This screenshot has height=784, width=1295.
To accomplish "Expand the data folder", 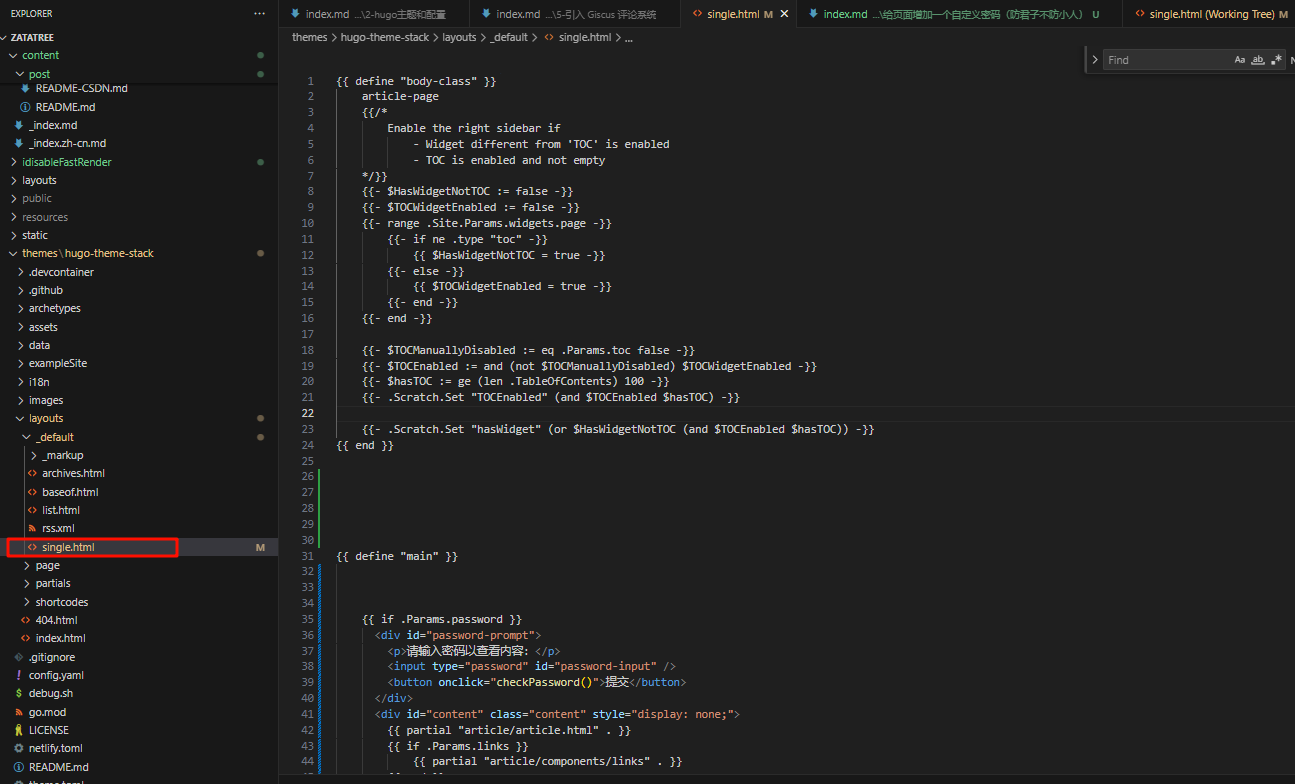I will [20, 345].
